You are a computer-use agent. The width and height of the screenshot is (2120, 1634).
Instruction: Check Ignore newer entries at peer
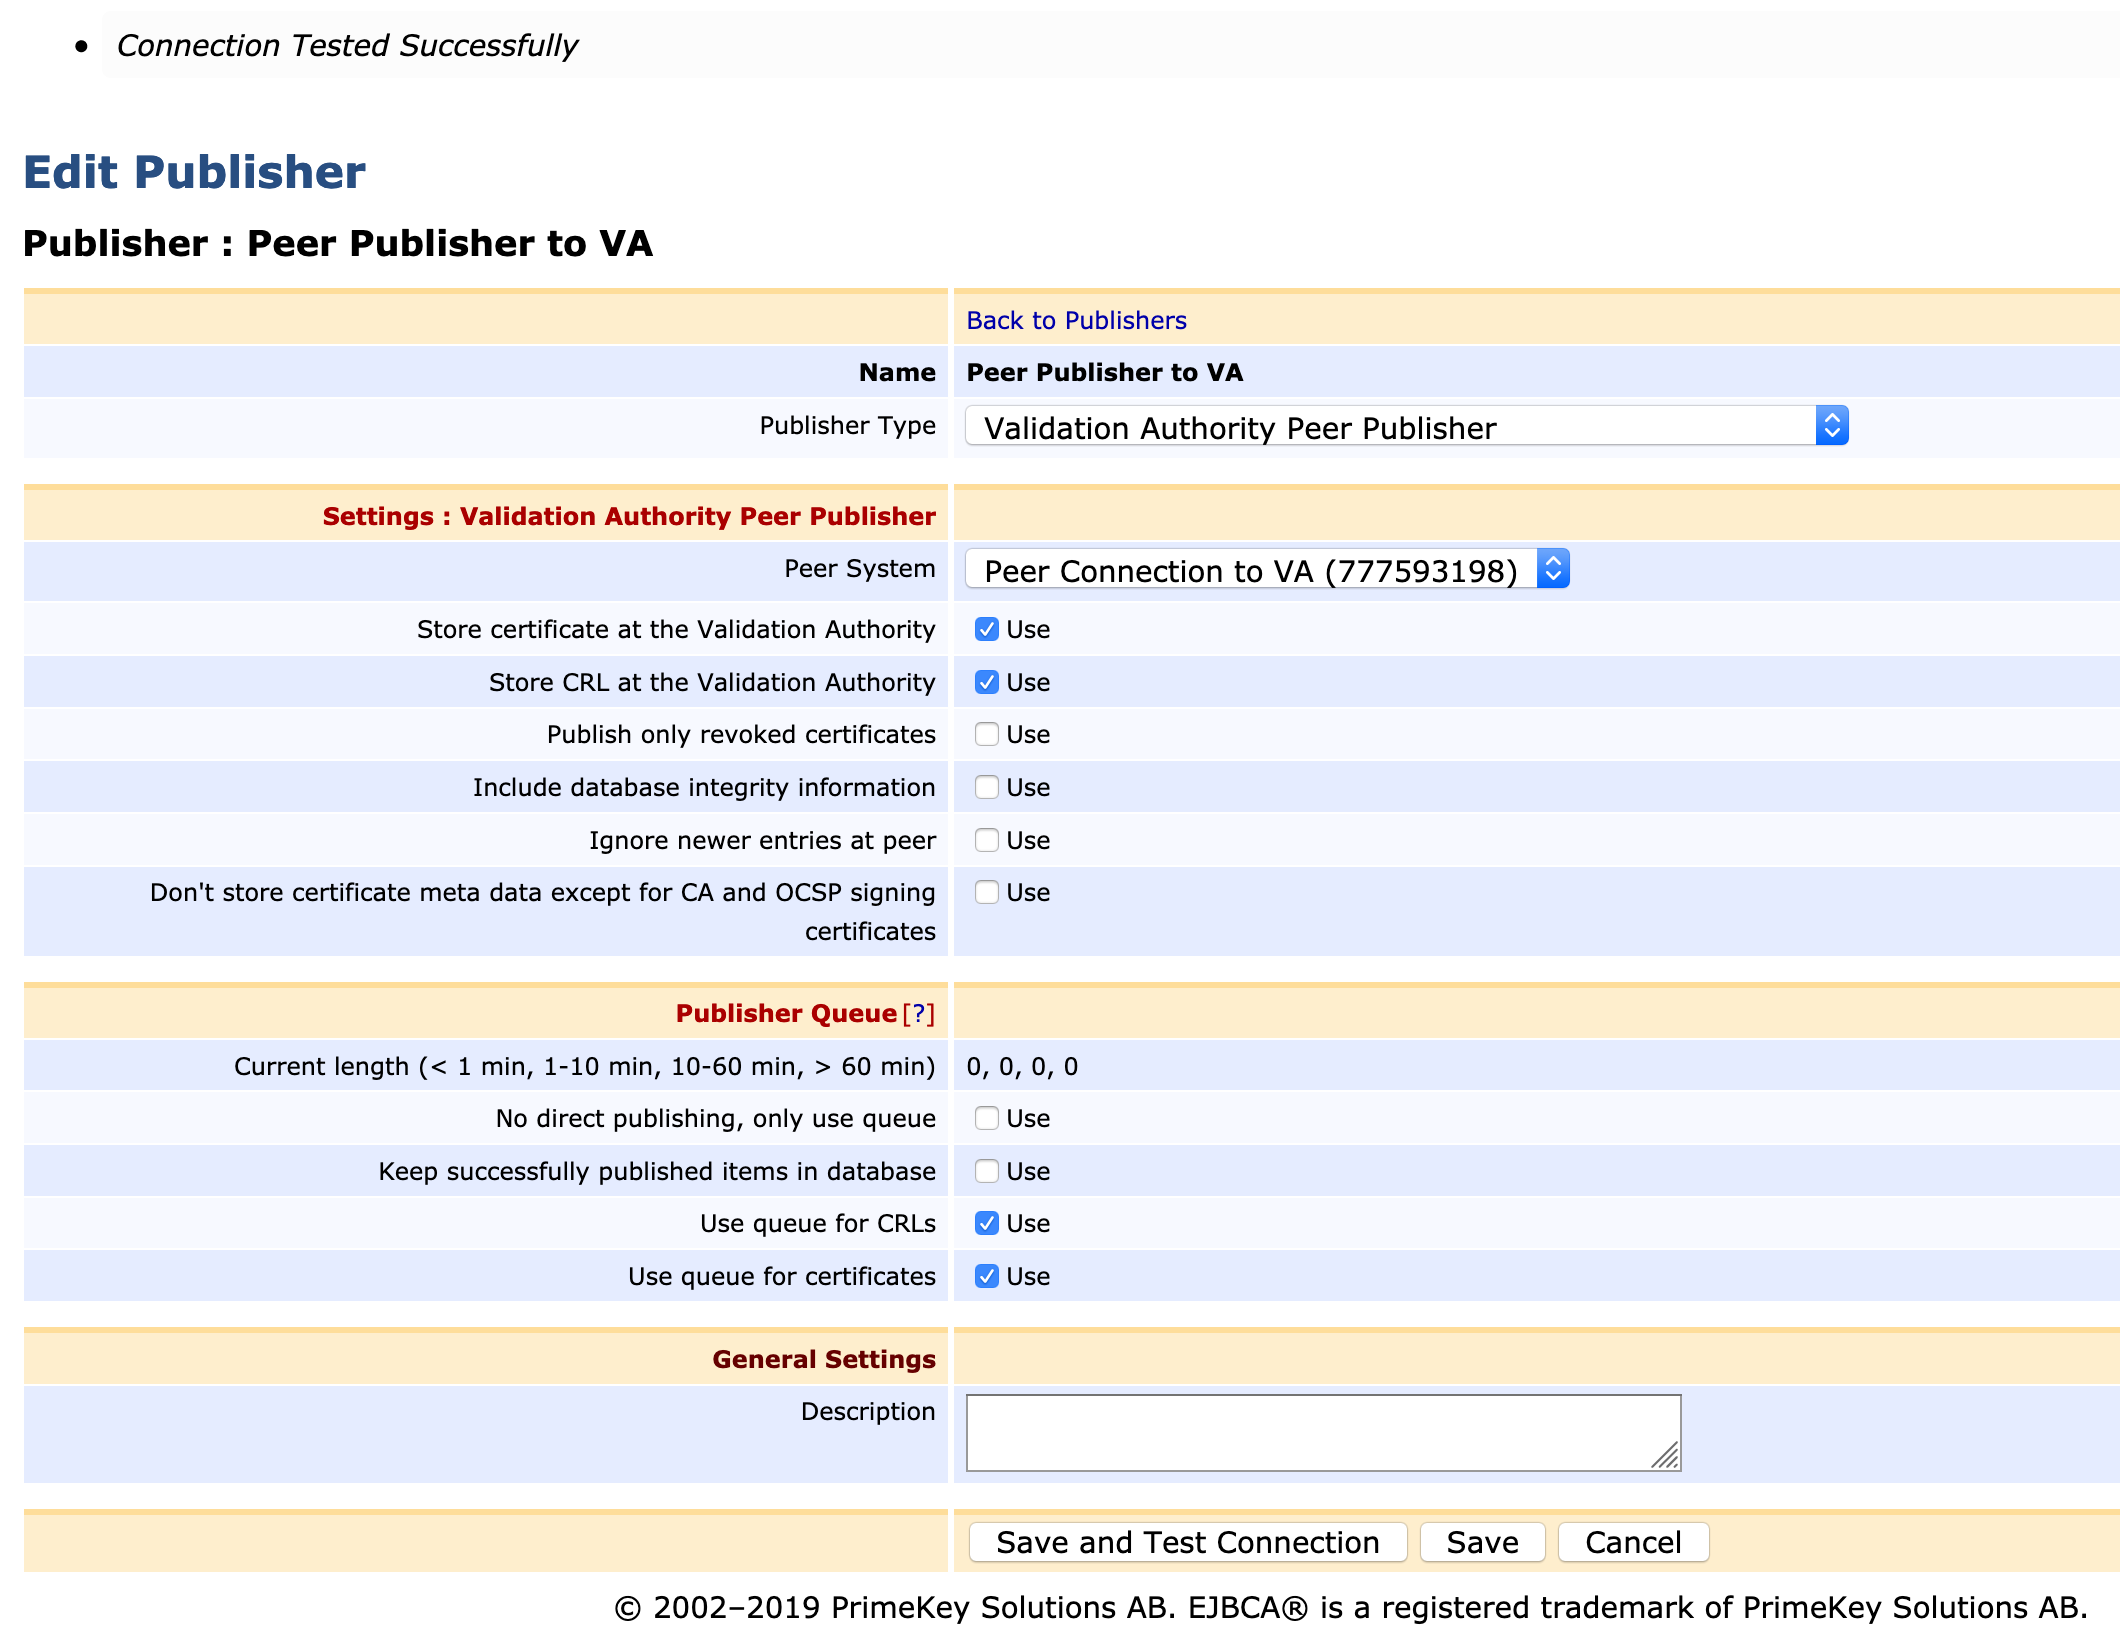[x=986, y=840]
